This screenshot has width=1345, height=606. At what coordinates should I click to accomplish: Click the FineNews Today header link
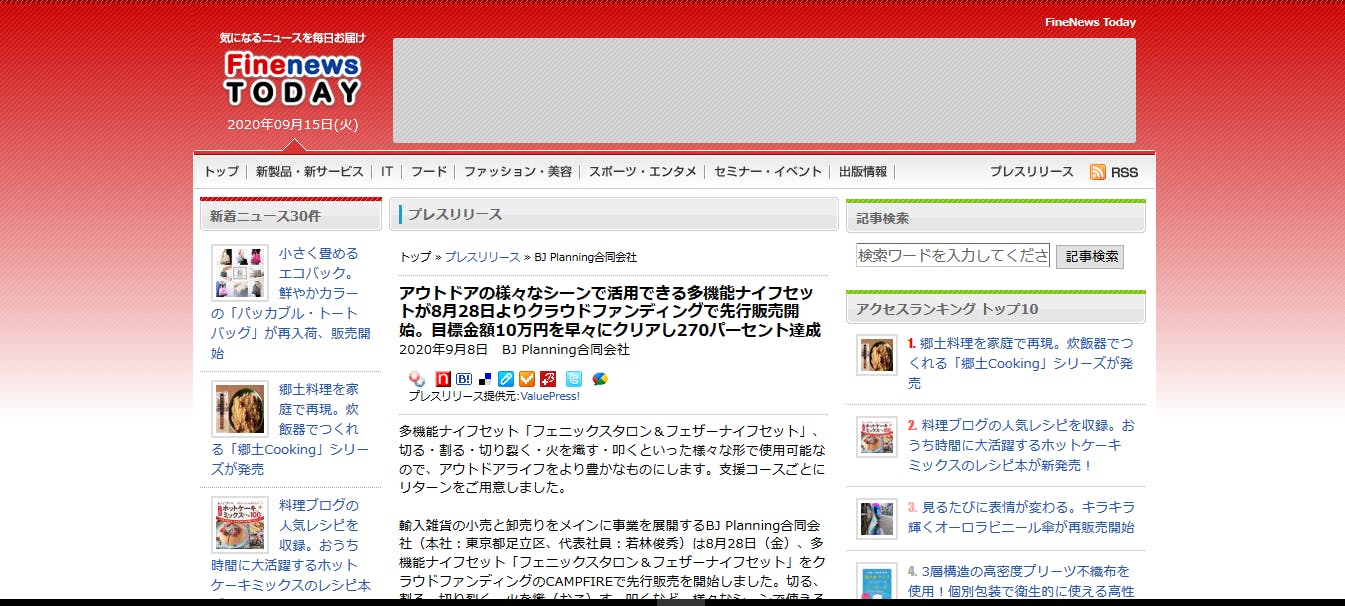click(x=1090, y=22)
